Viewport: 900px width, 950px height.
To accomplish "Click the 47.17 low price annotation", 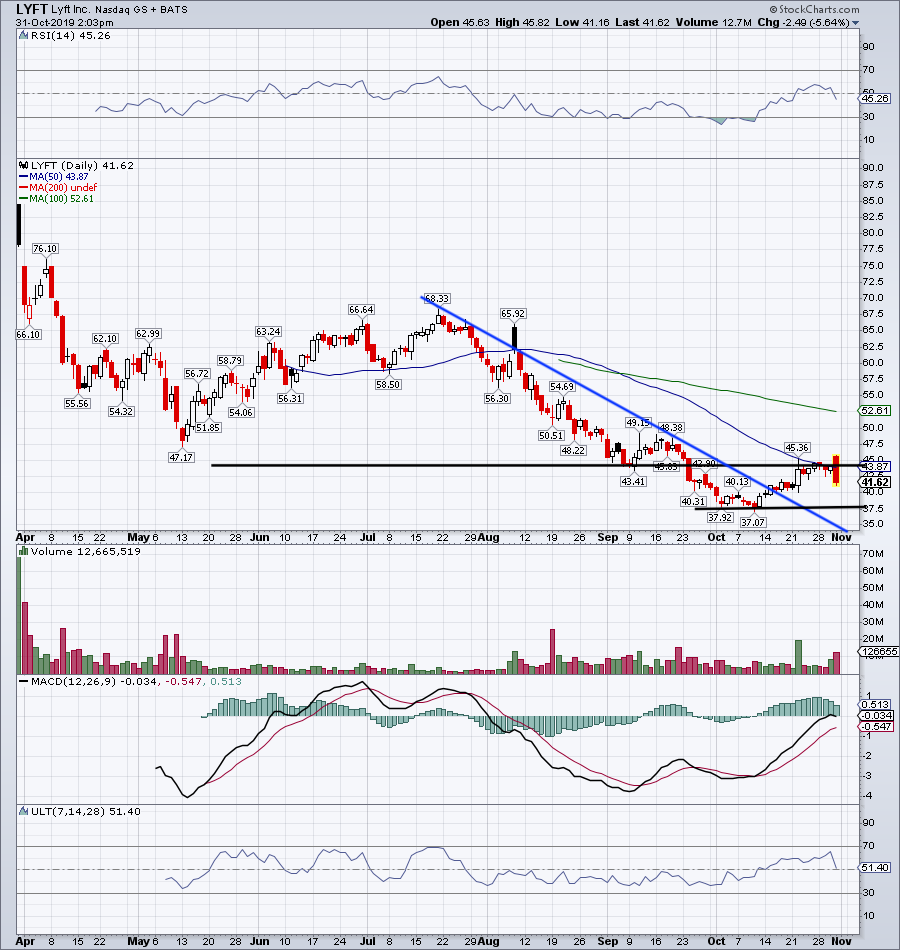I will pos(181,457).
